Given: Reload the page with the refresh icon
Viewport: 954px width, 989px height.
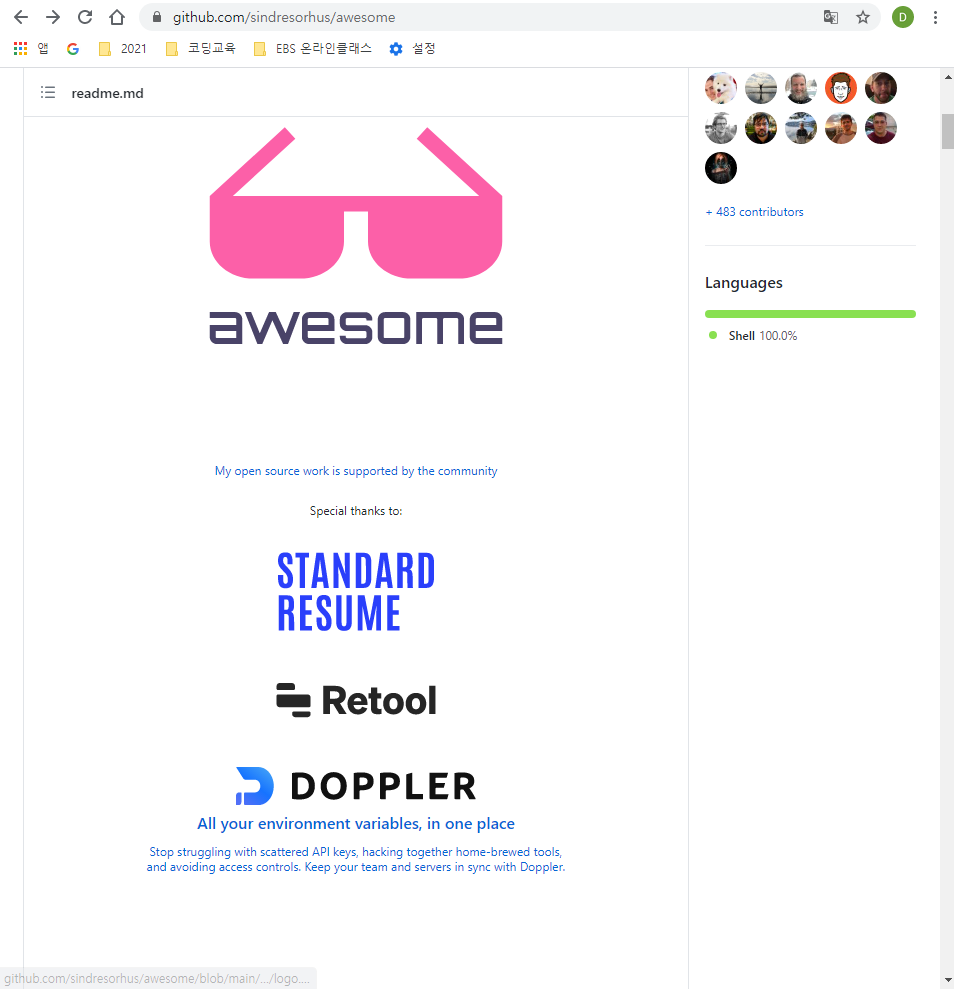Looking at the screenshot, I should point(85,17).
